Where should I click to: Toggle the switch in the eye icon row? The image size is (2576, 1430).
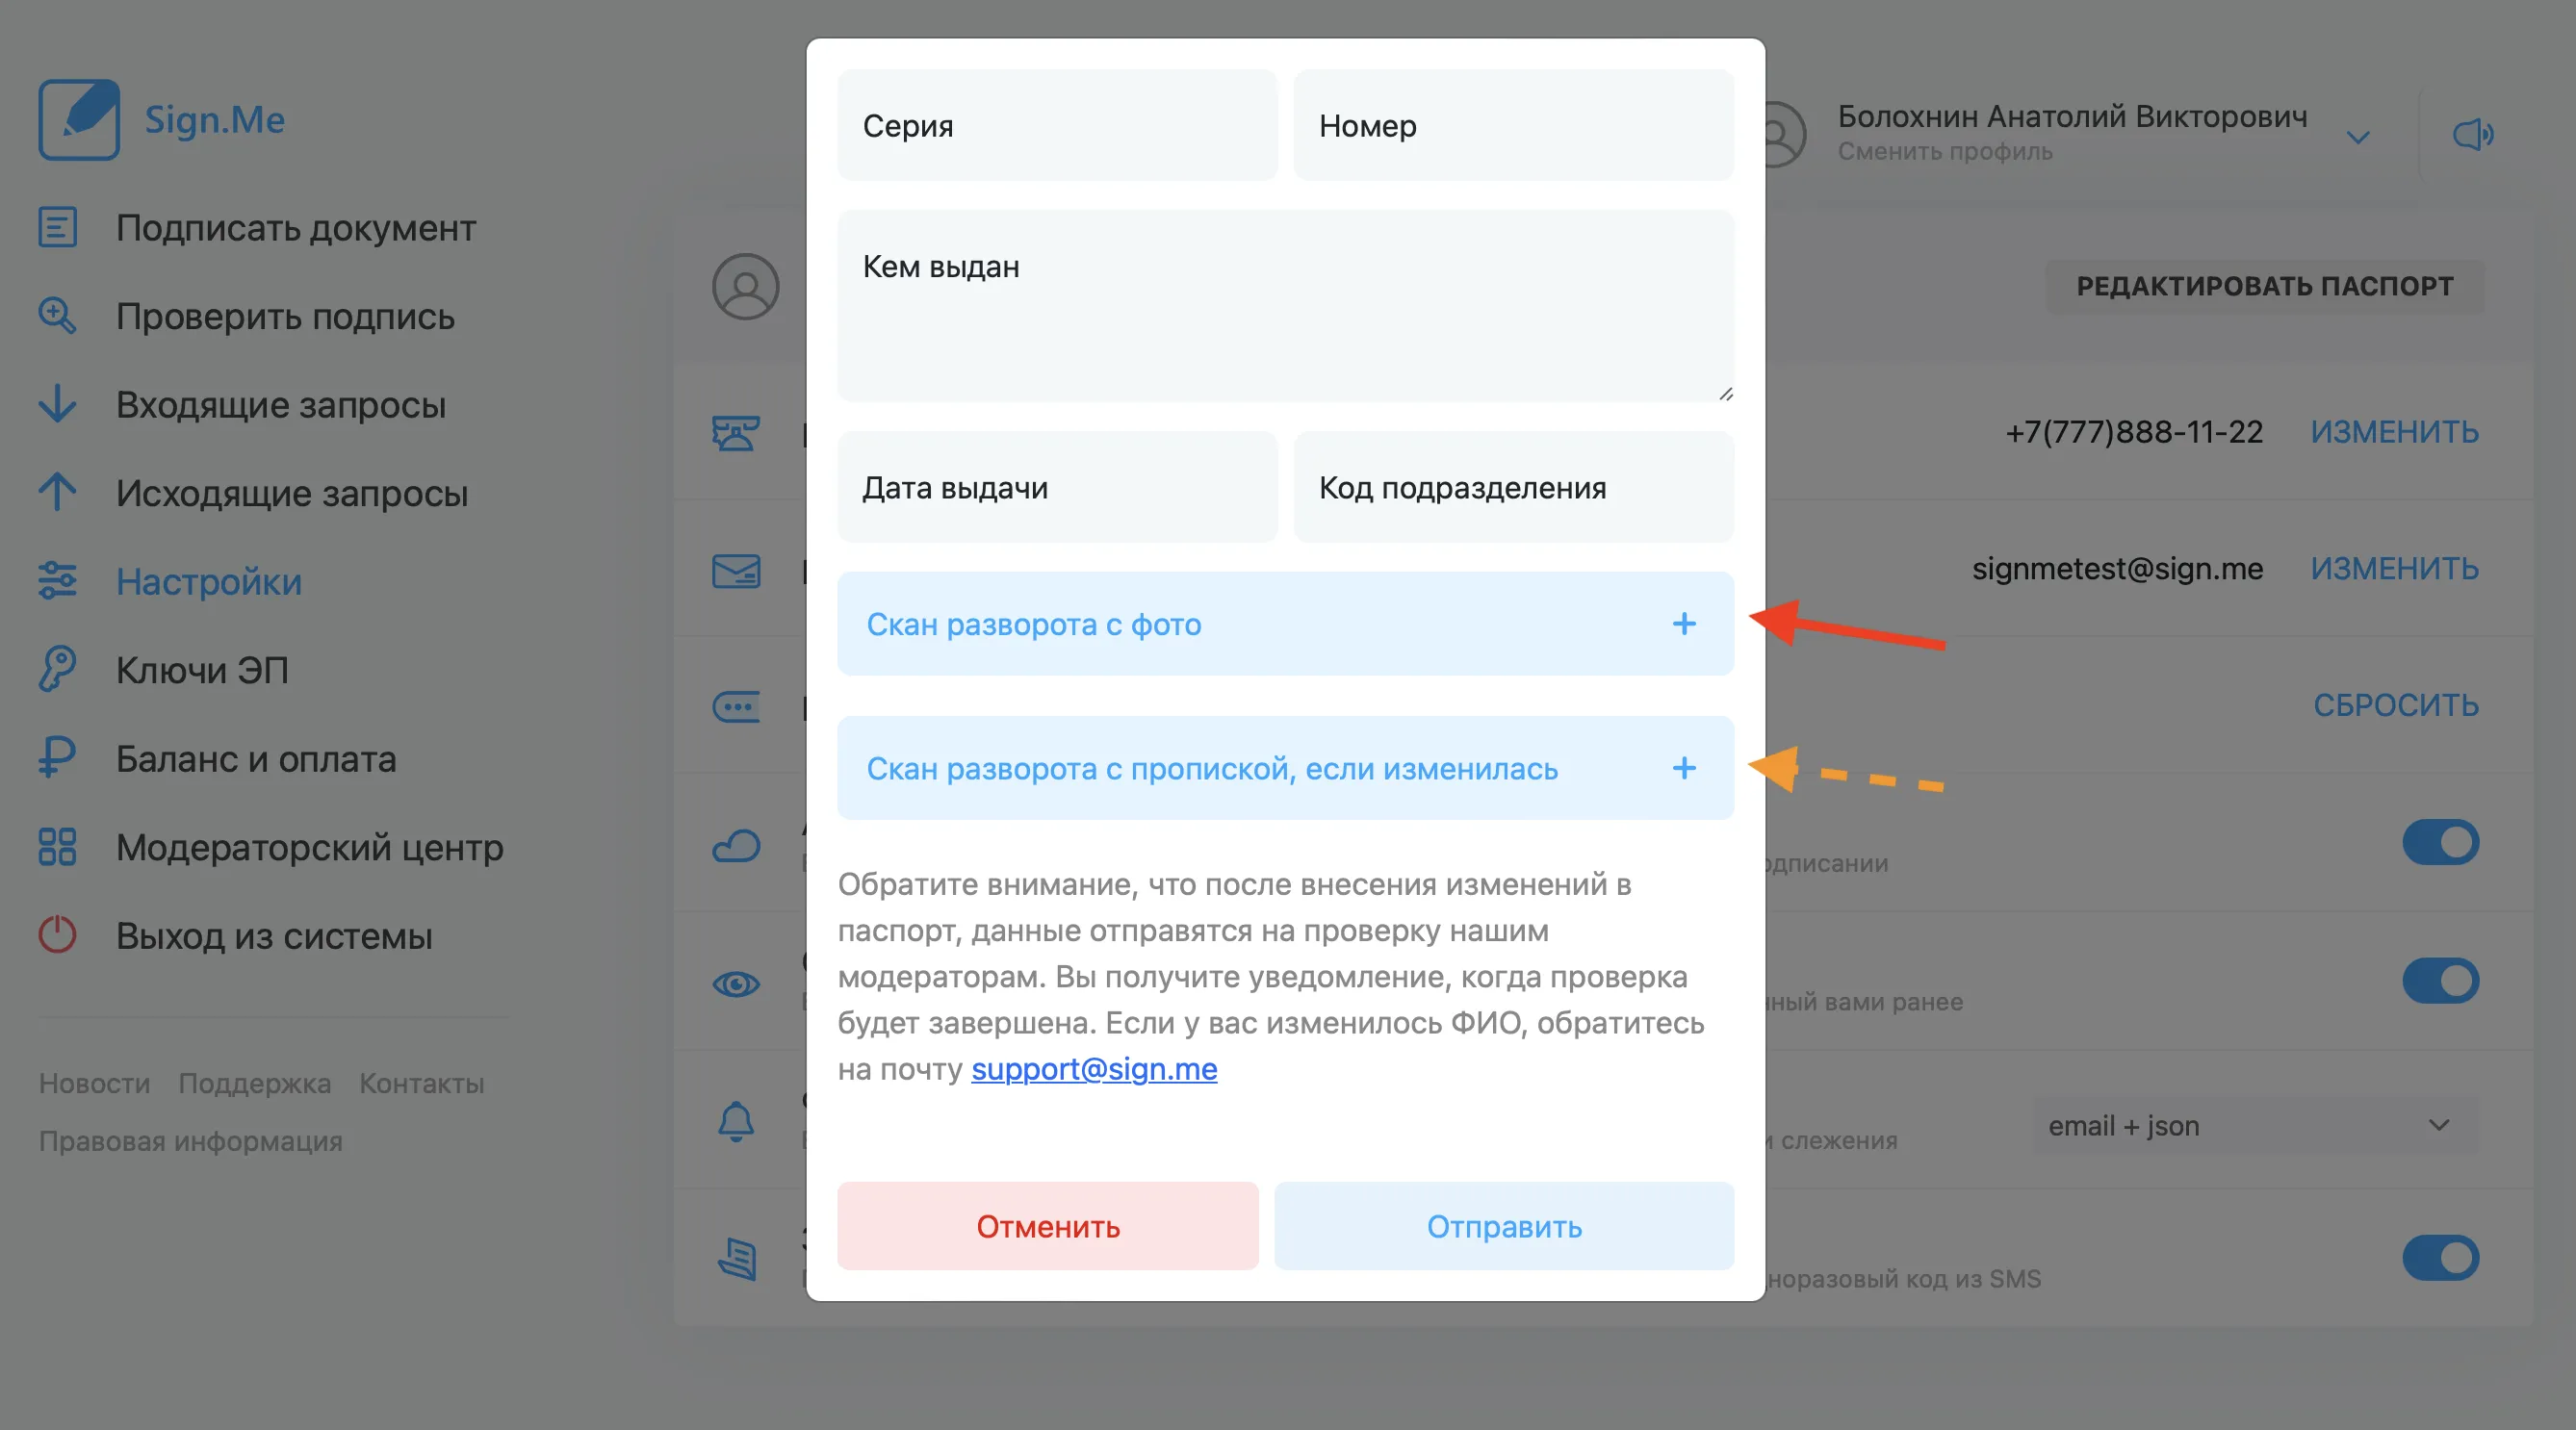(2440, 981)
